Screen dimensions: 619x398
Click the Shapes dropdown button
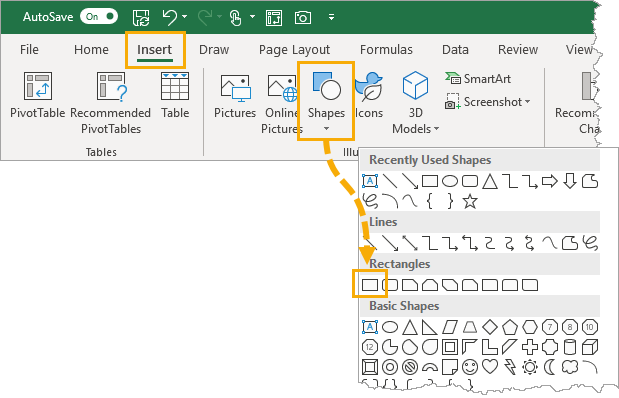point(326,101)
